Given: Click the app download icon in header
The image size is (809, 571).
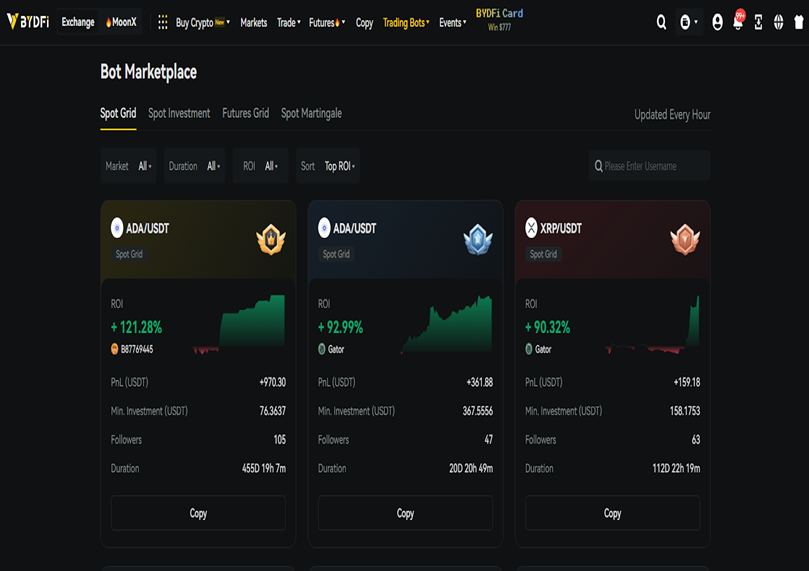Looking at the screenshot, I should click(758, 22).
